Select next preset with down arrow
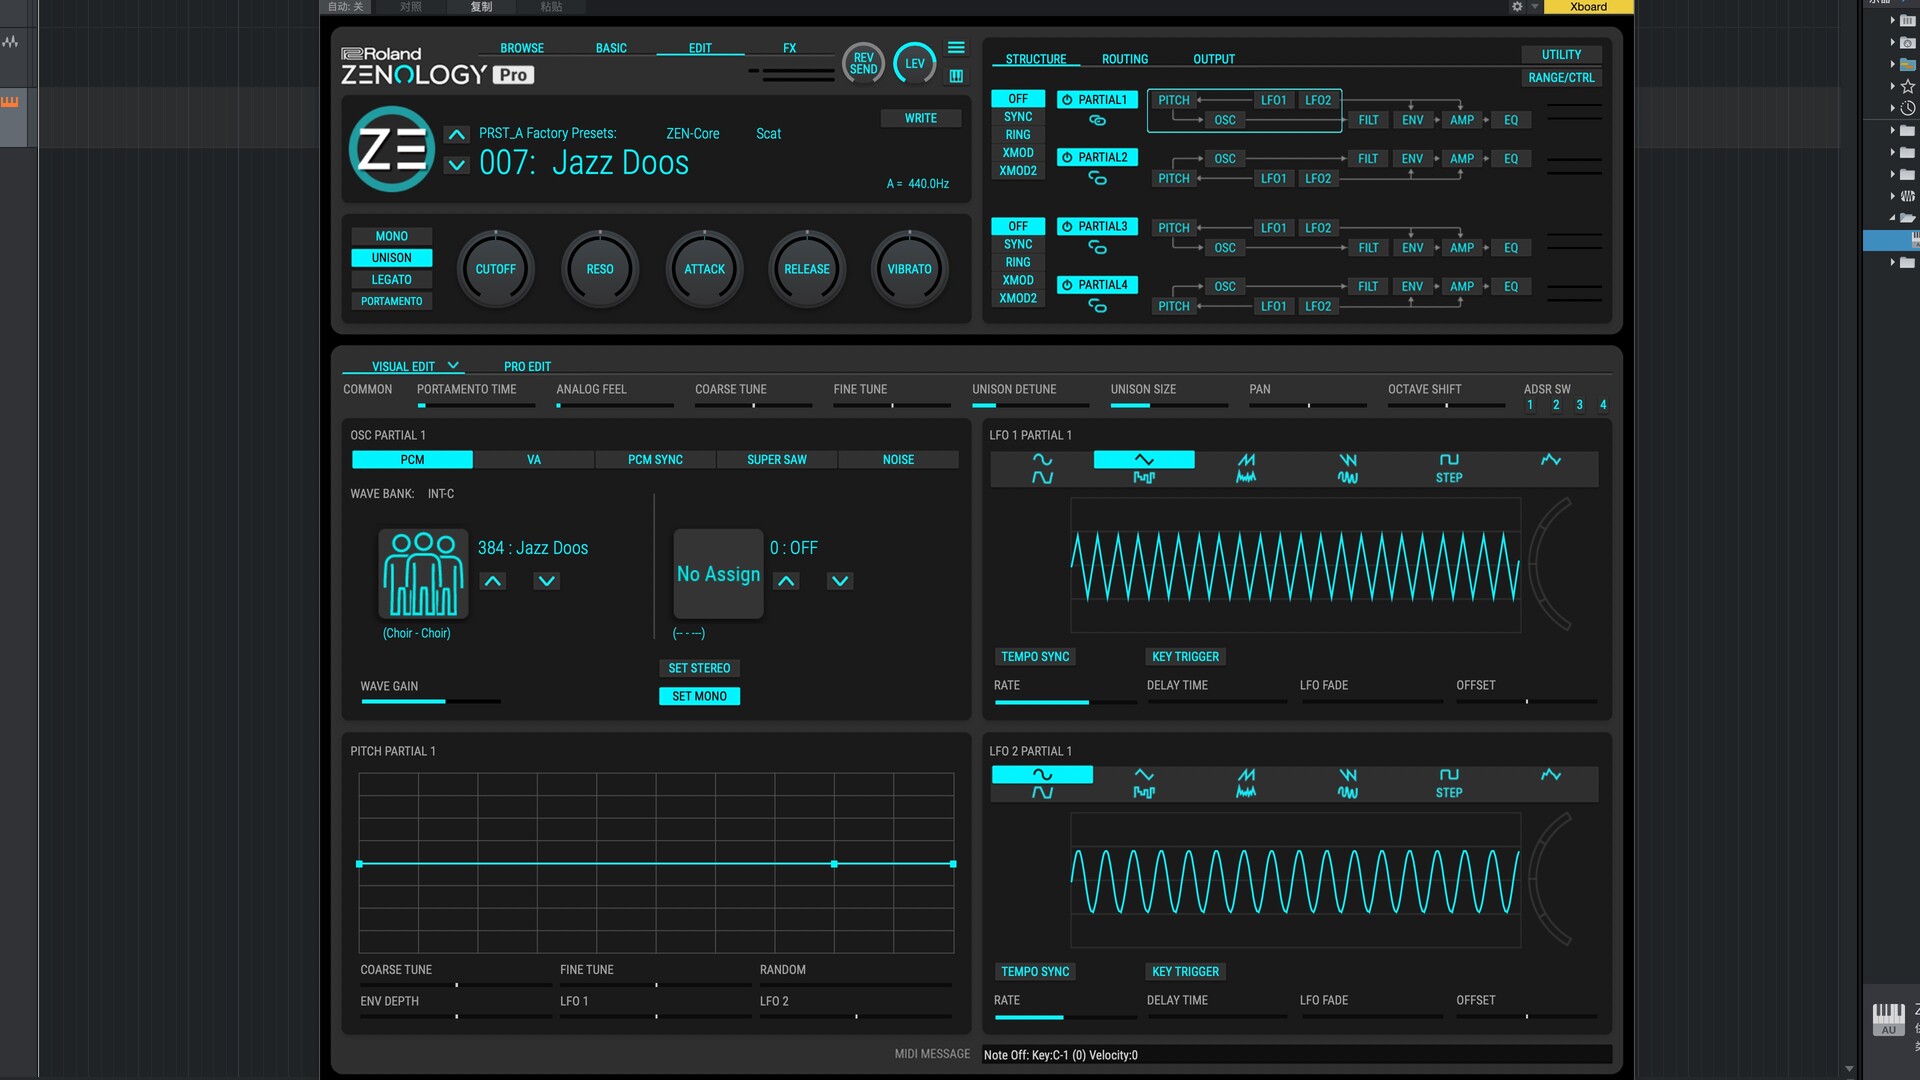1920x1080 pixels. click(x=457, y=165)
